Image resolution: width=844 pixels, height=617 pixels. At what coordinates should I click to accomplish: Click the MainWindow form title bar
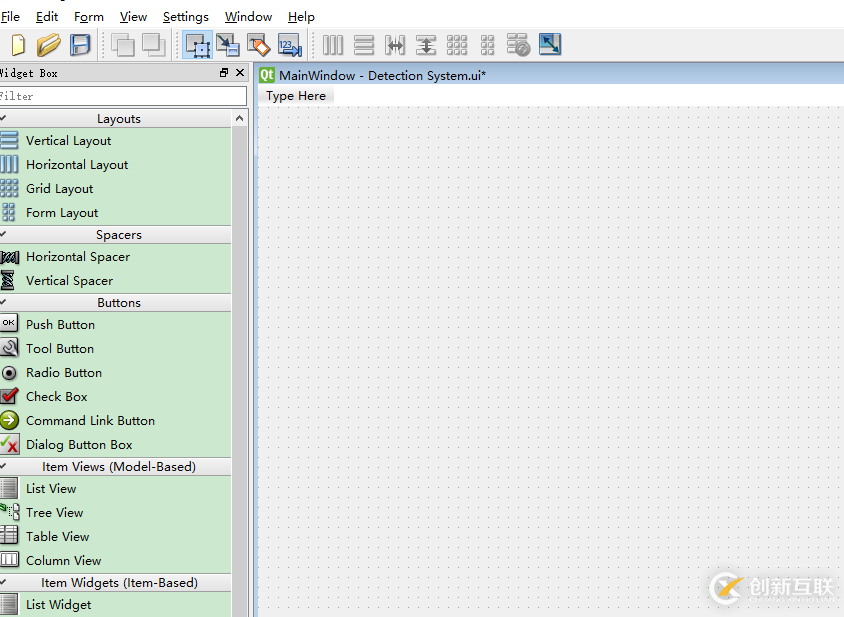click(551, 75)
